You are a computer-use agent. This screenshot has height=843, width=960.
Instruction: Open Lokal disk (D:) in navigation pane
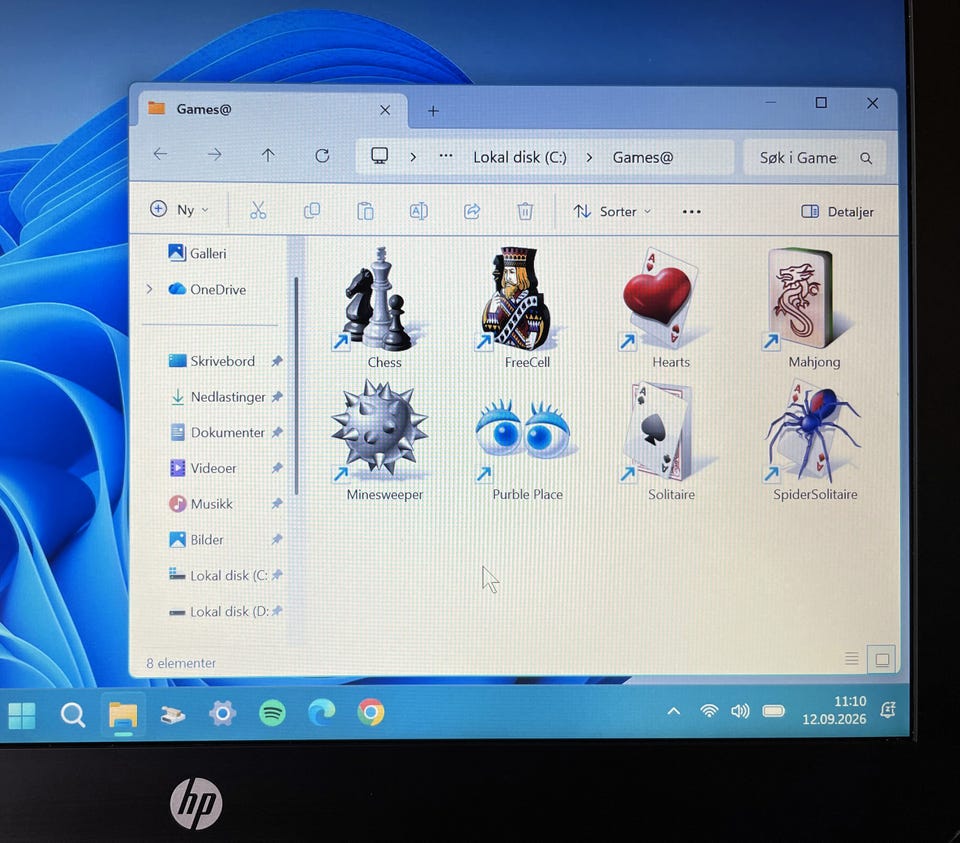[x=218, y=612]
